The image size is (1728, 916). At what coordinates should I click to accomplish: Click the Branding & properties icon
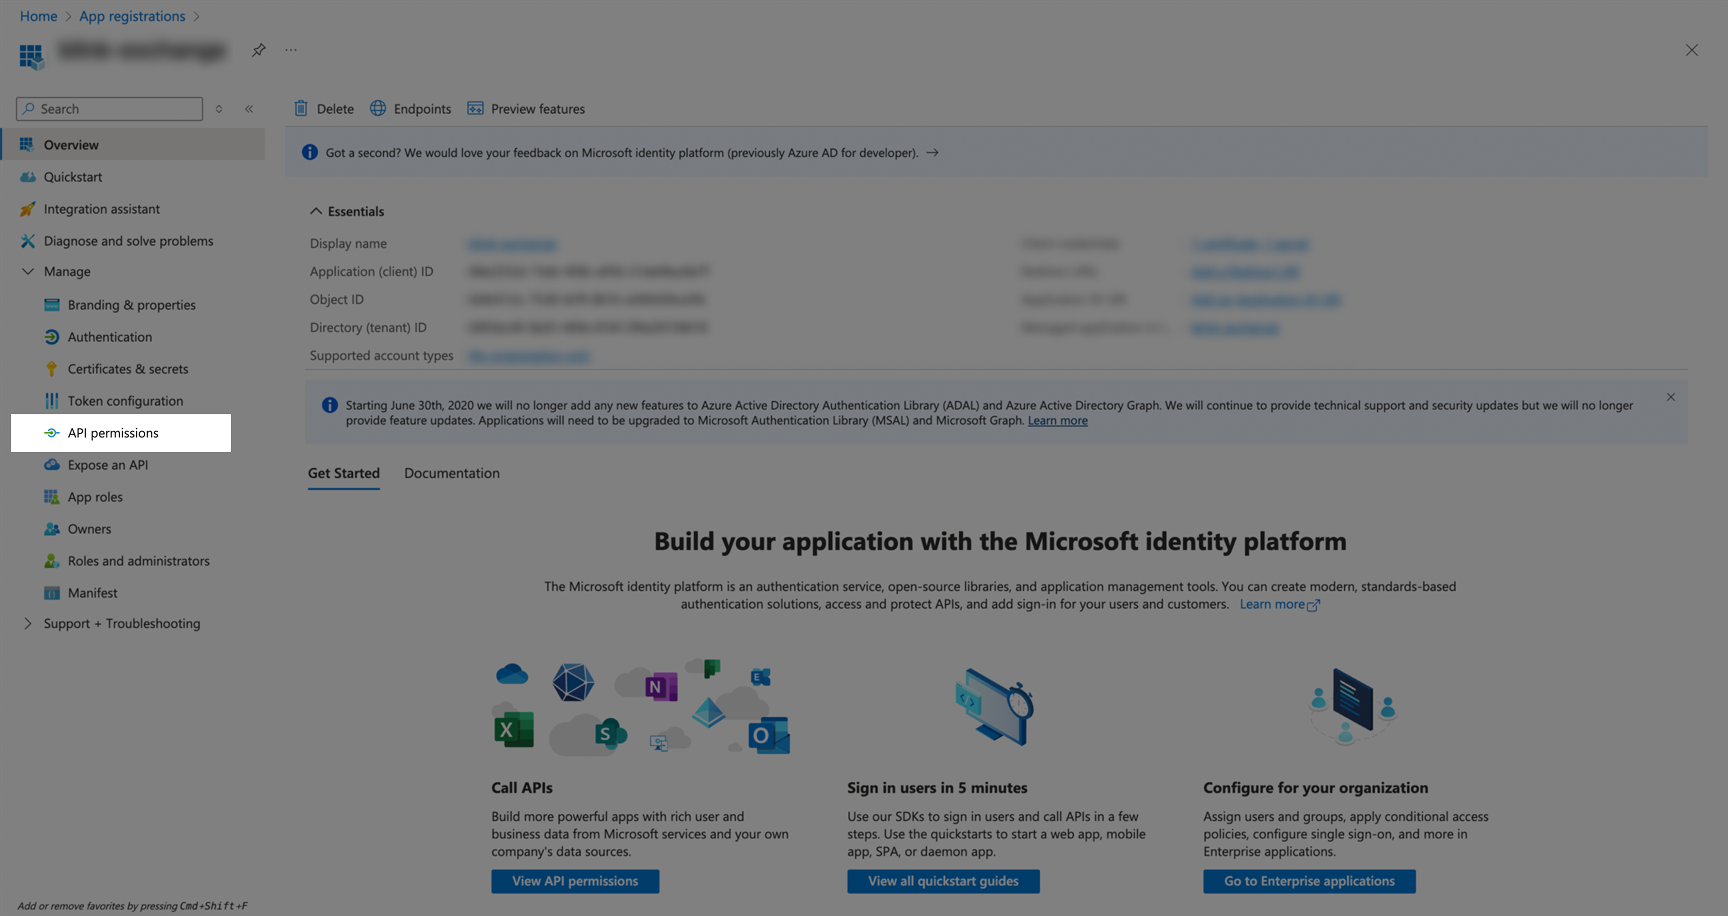(52, 305)
